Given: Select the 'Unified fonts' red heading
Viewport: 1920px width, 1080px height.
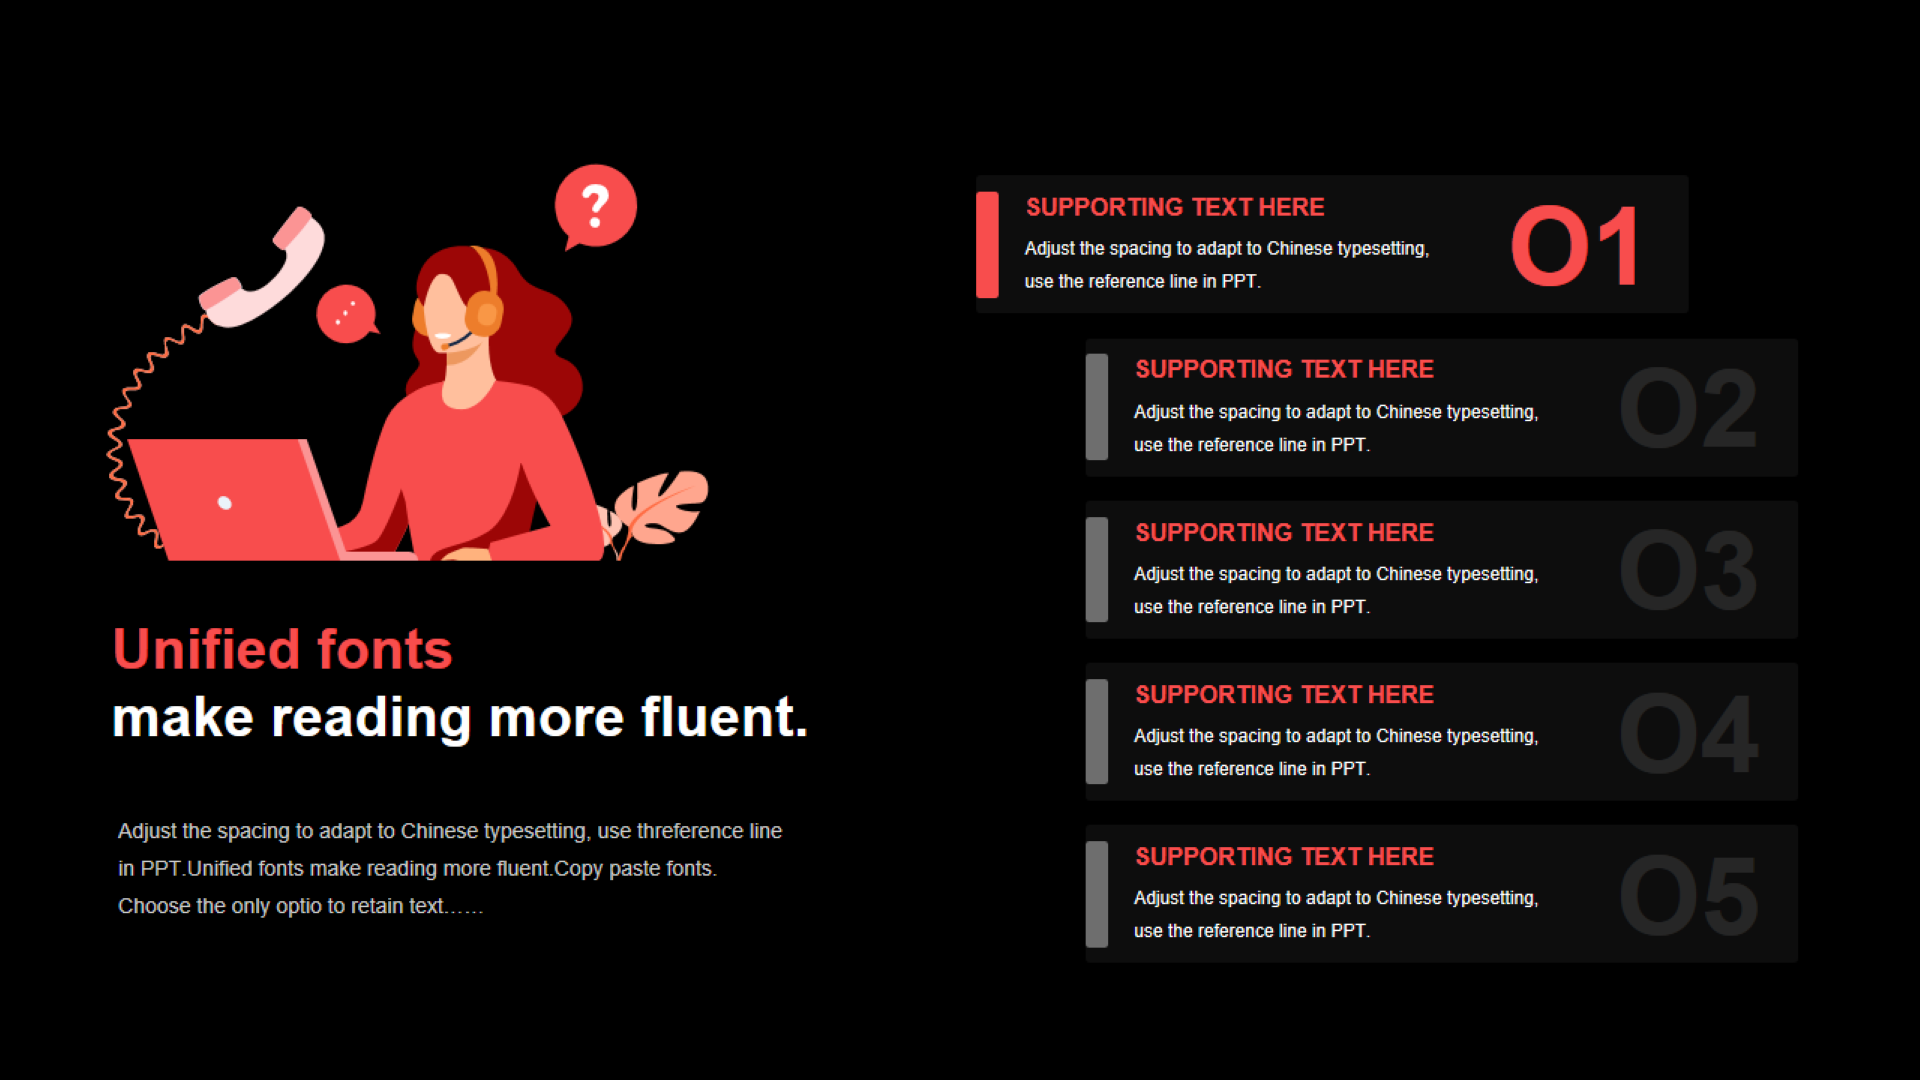Looking at the screenshot, I should tap(283, 649).
